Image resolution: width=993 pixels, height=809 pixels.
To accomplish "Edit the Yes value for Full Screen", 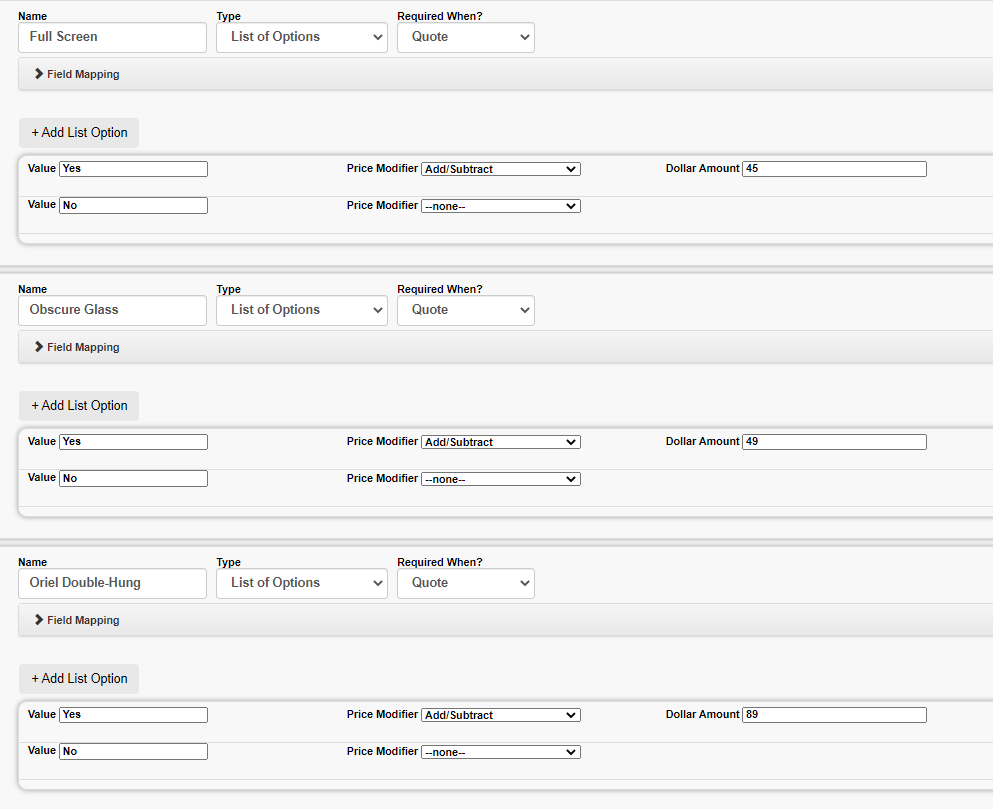I will point(133,169).
